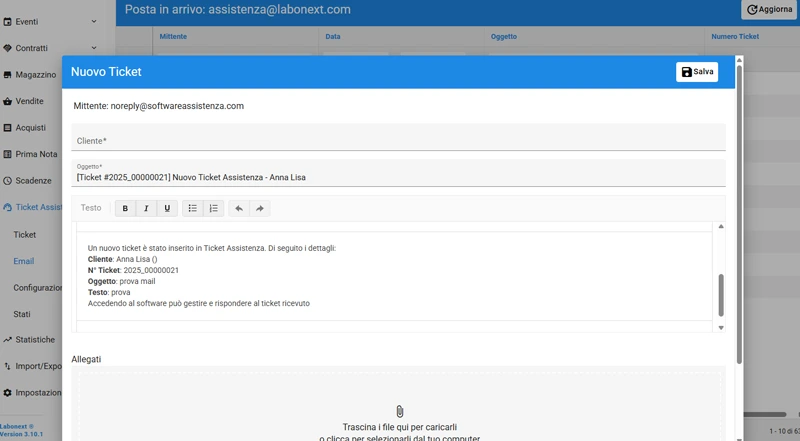Redo edit in text editor
Viewport: 800px width, 441px height.
point(260,208)
